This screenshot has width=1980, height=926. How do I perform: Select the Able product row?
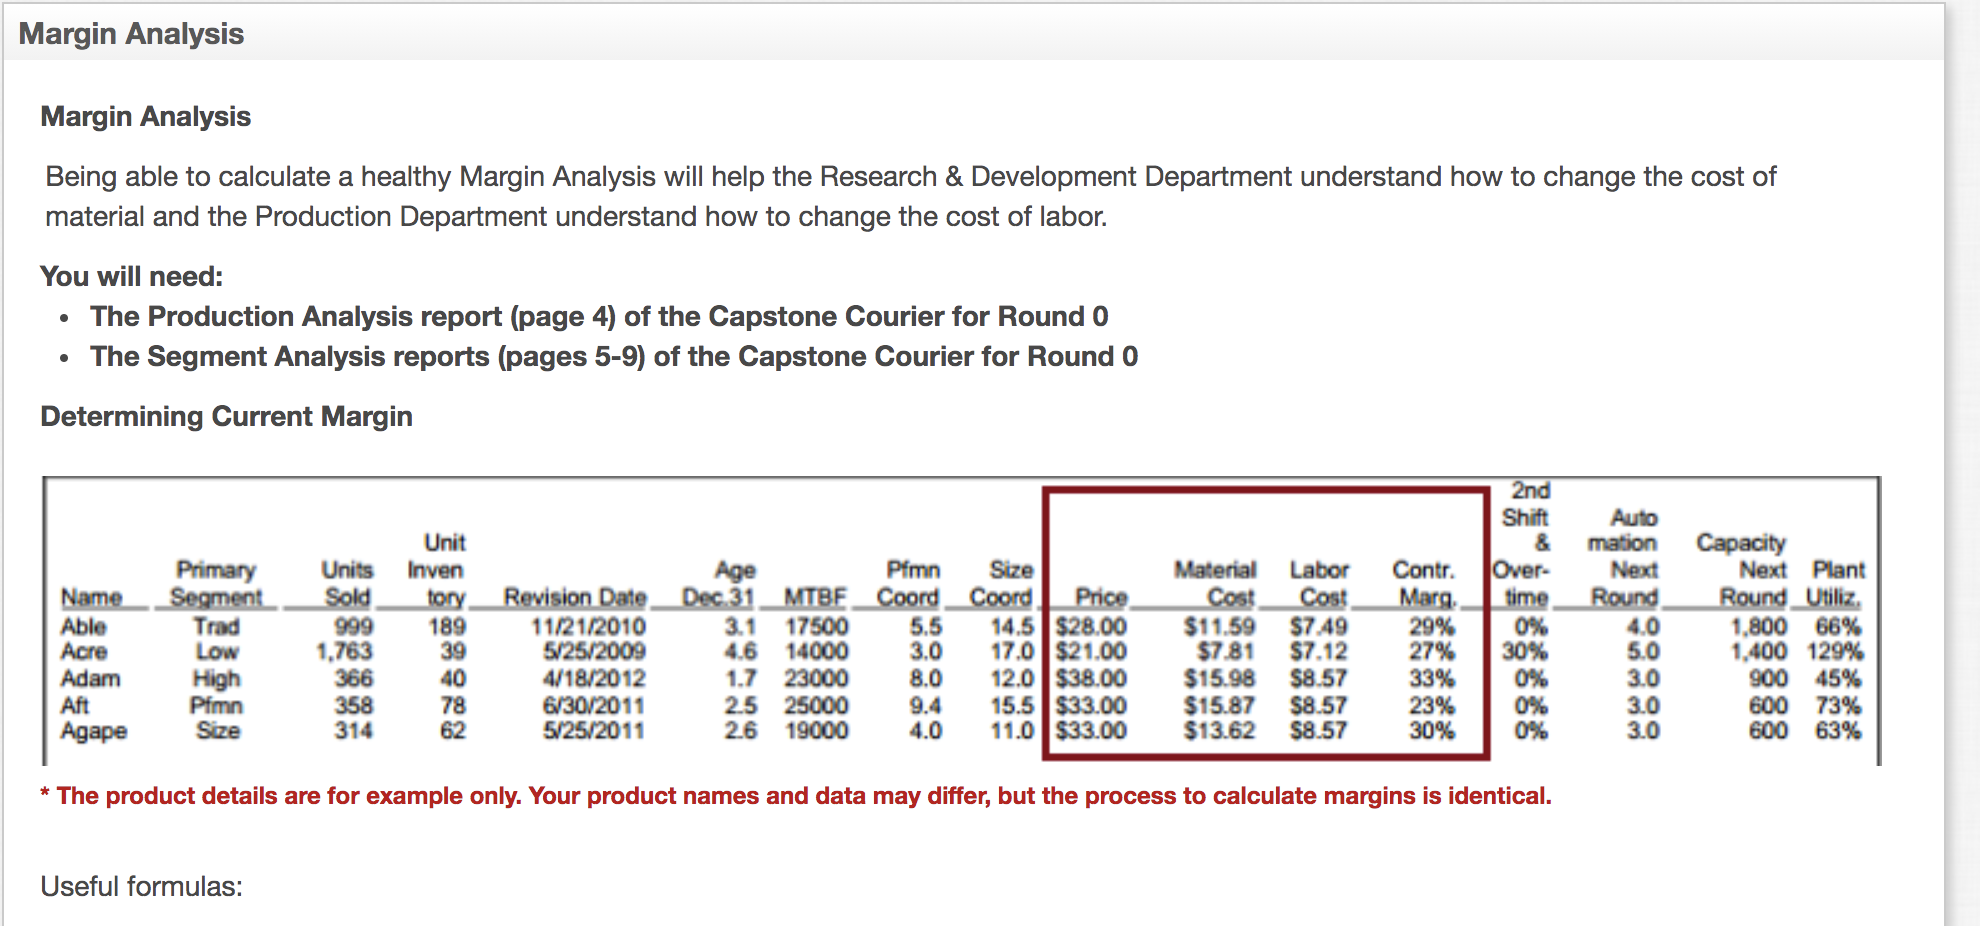coord(85,627)
